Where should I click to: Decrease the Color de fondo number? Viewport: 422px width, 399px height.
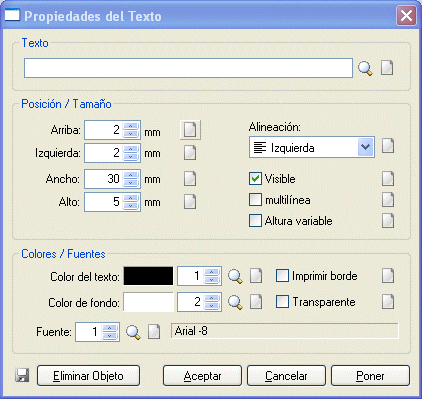click(212, 306)
